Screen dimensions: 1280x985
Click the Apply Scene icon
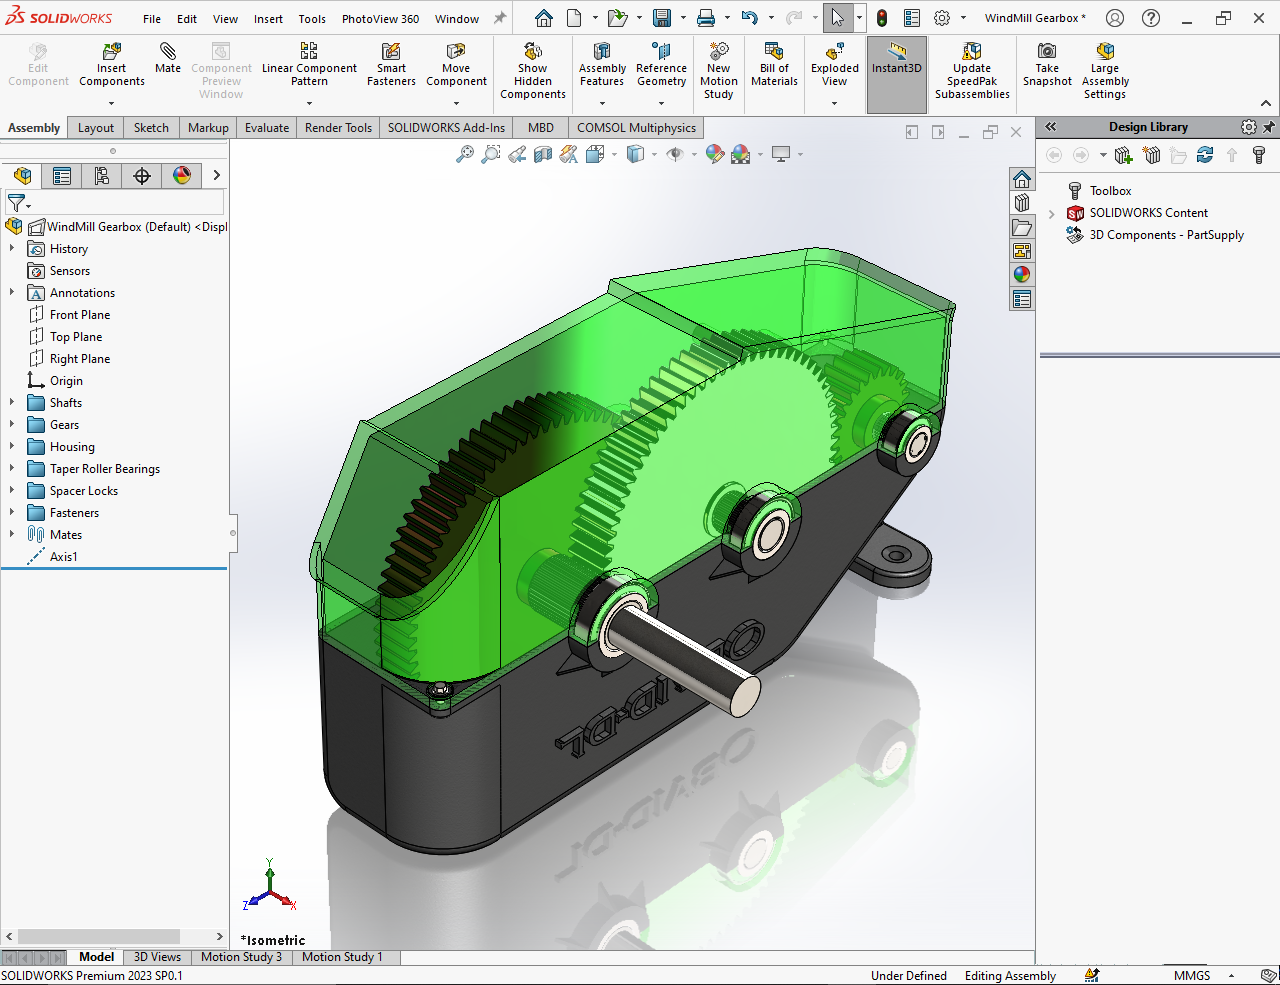coord(741,154)
